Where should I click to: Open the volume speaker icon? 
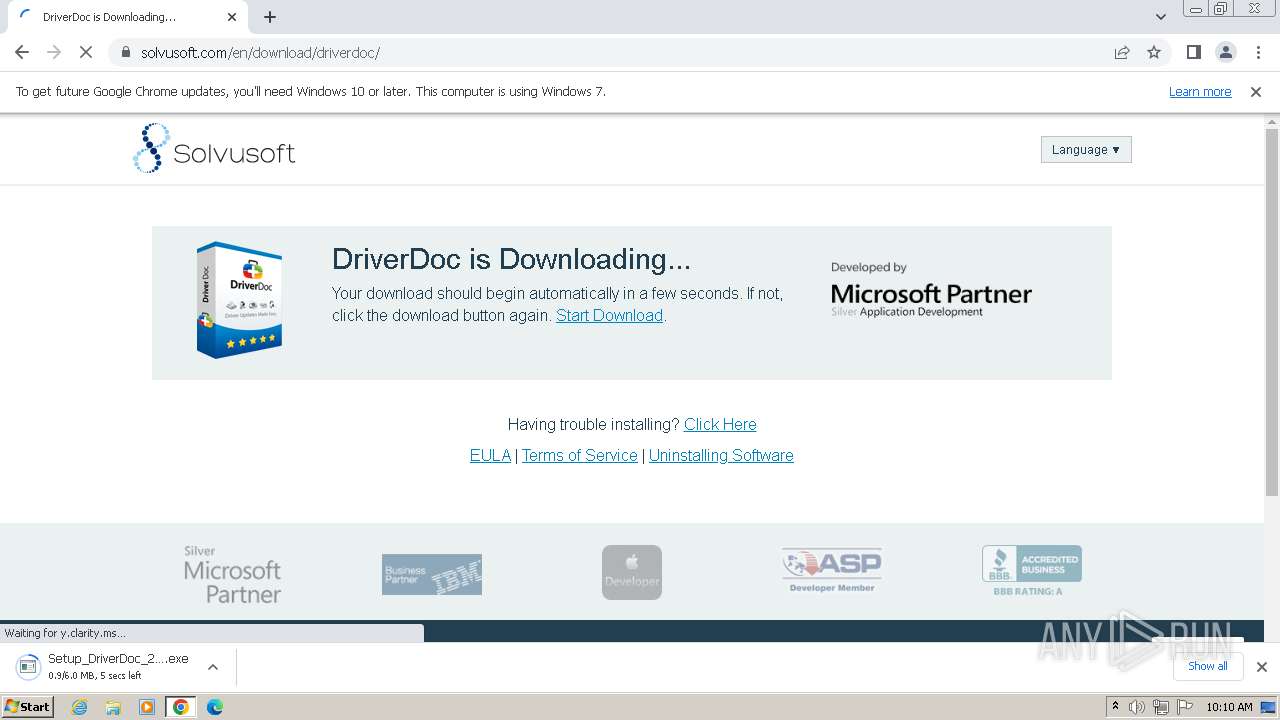tap(1137, 707)
